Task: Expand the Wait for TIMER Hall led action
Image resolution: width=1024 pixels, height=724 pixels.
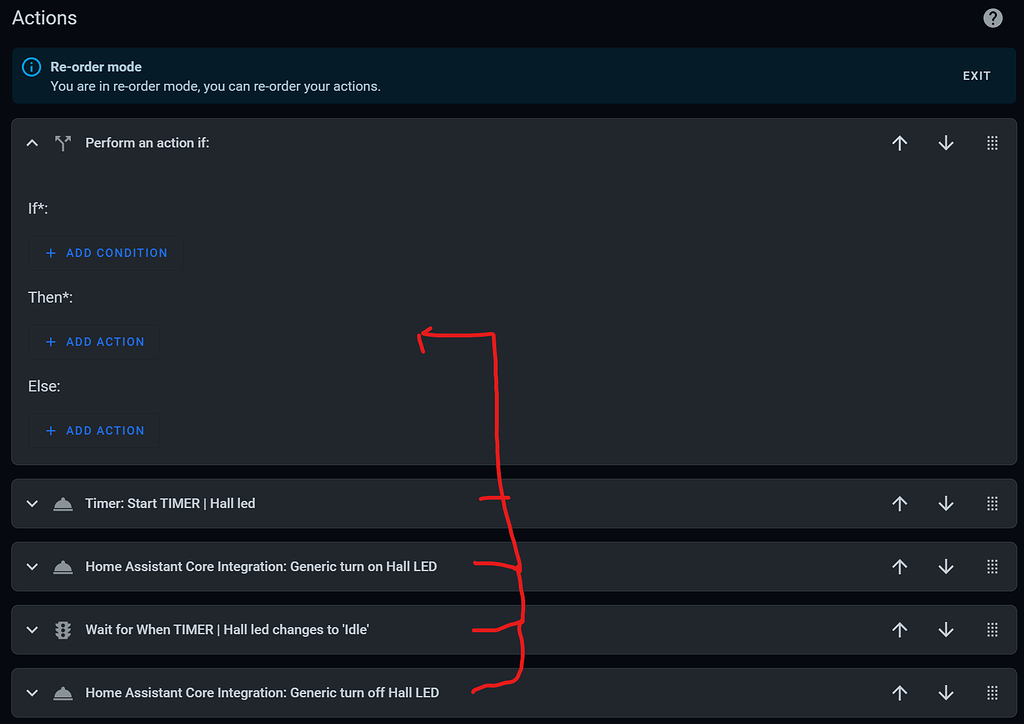Action: [31, 629]
